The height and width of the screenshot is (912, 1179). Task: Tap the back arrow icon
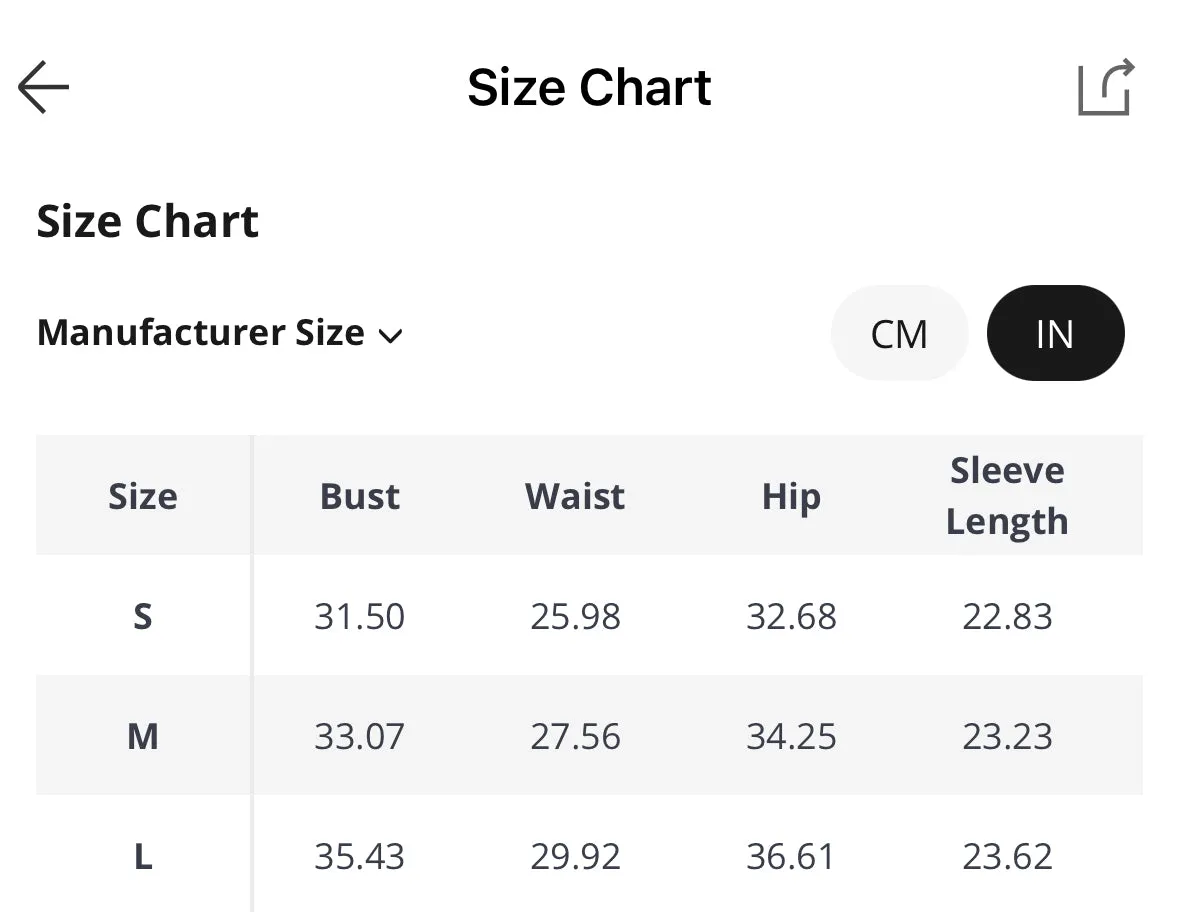[x=44, y=87]
